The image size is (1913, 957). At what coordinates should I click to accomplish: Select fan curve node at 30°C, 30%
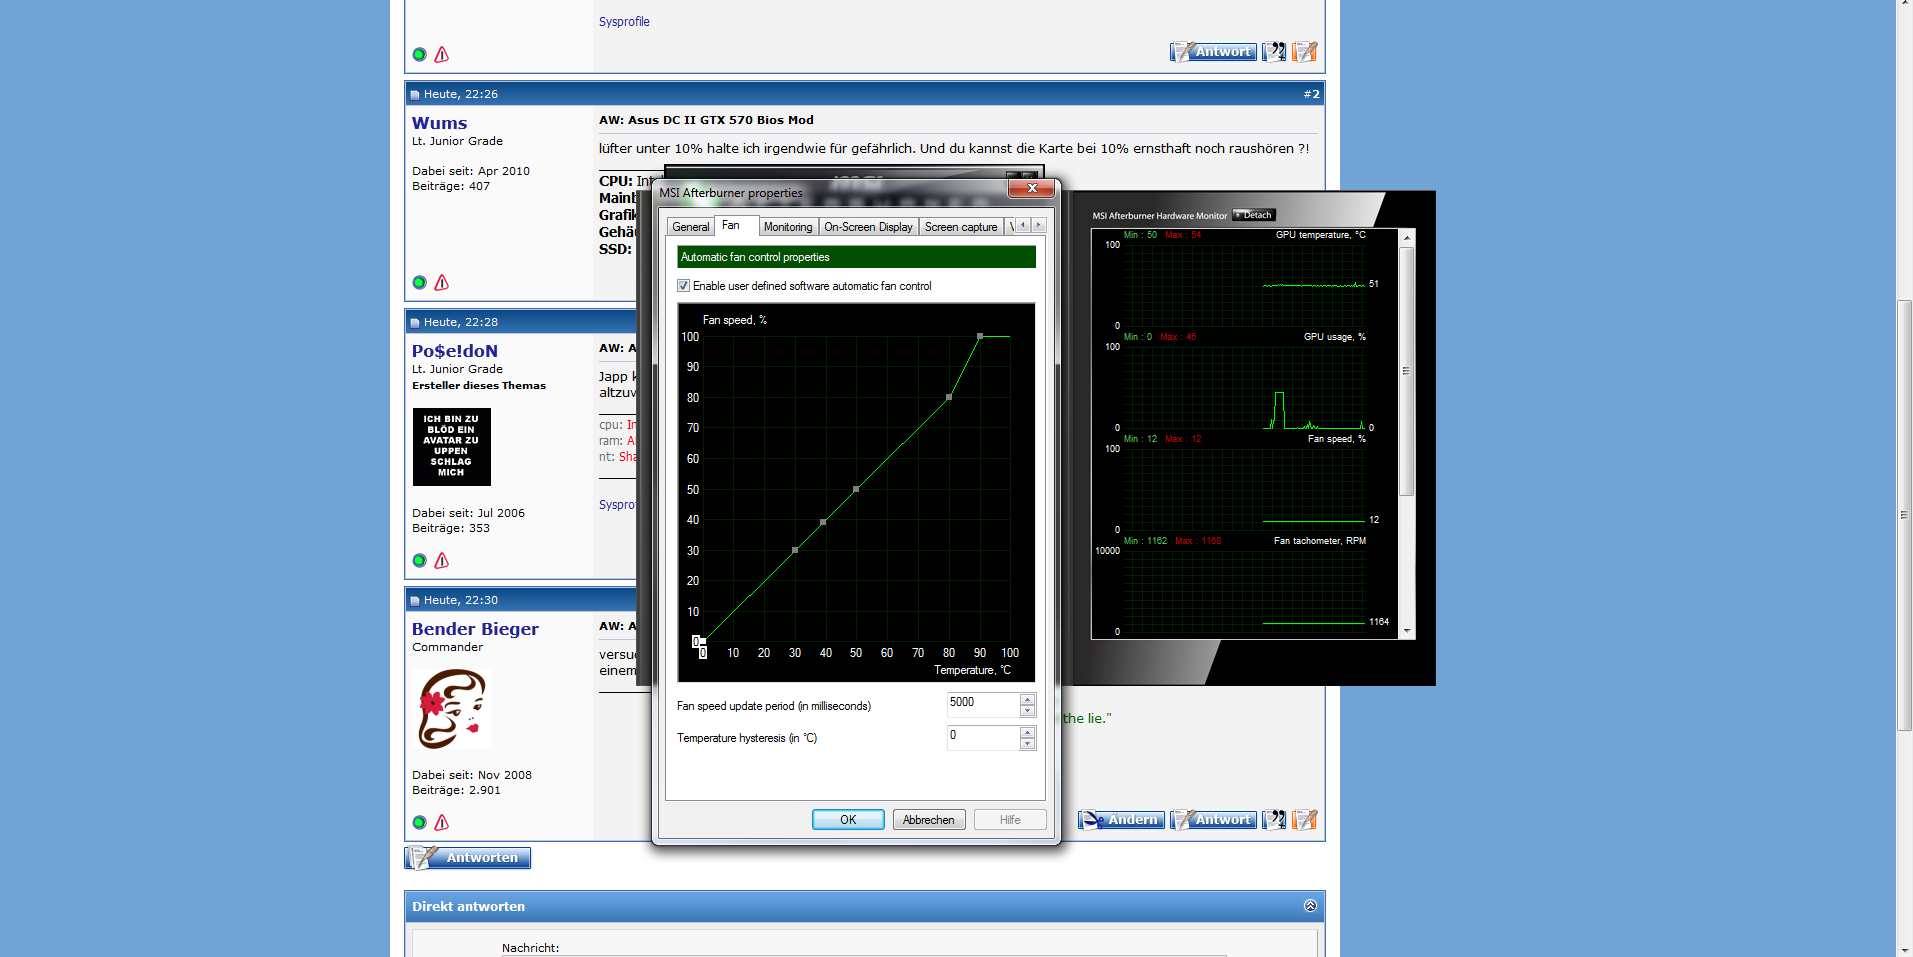click(795, 550)
